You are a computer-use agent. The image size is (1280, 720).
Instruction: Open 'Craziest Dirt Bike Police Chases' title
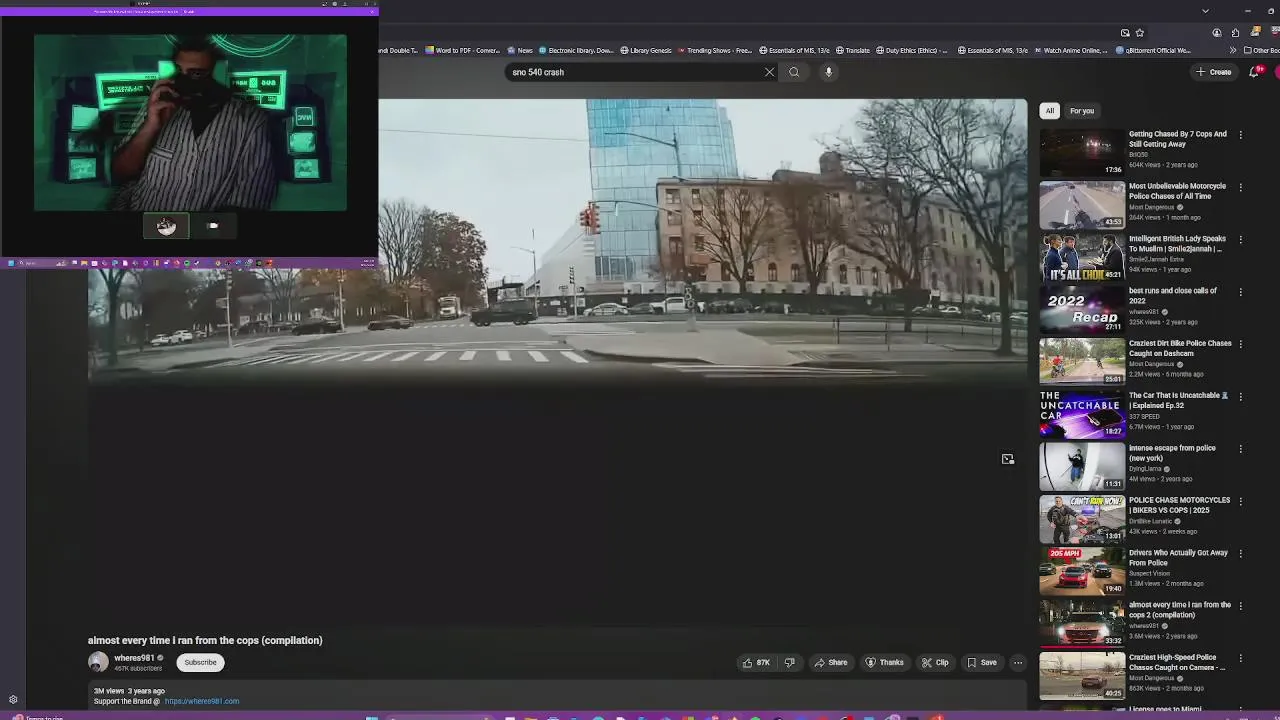(x=1180, y=348)
